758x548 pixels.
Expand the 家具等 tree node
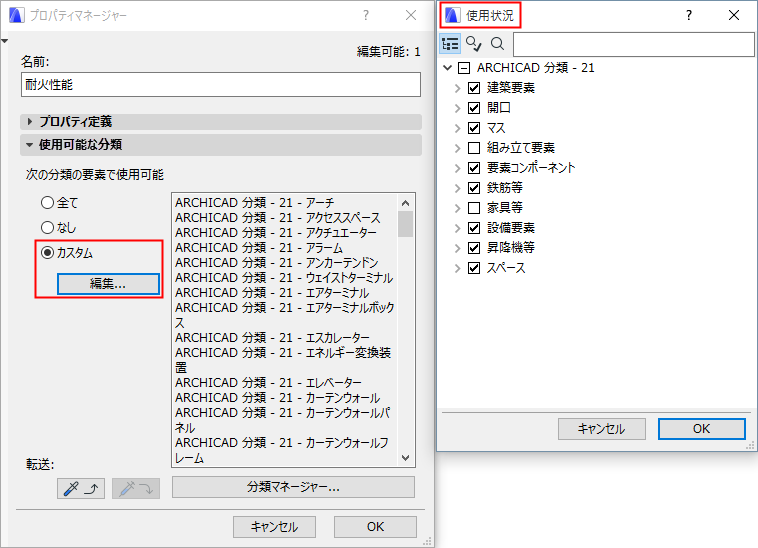click(x=457, y=208)
